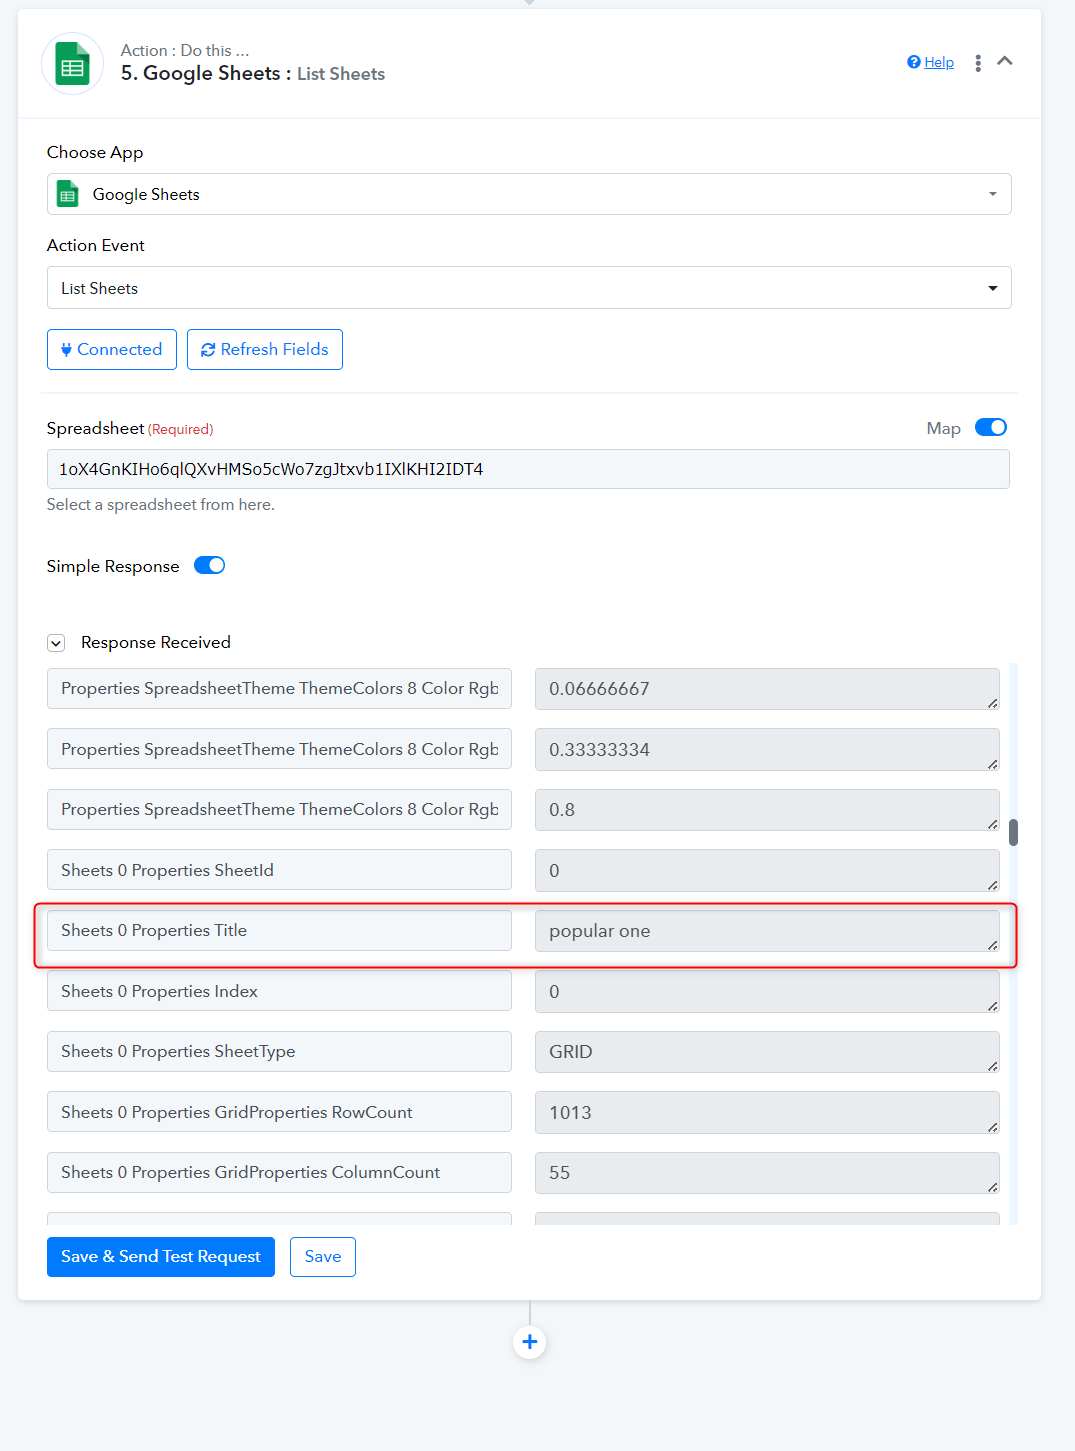This screenshot has width=1075, height=1451.
Task: Click the Google Sheets step icon
Action: coord(72,63)
